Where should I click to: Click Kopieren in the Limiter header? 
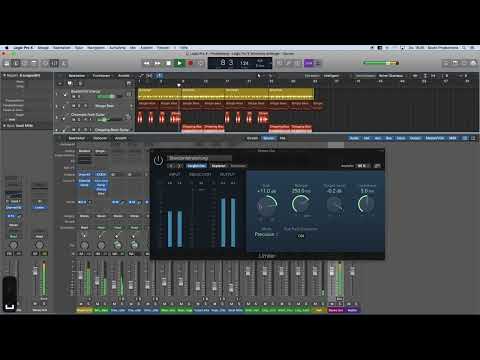218,166
